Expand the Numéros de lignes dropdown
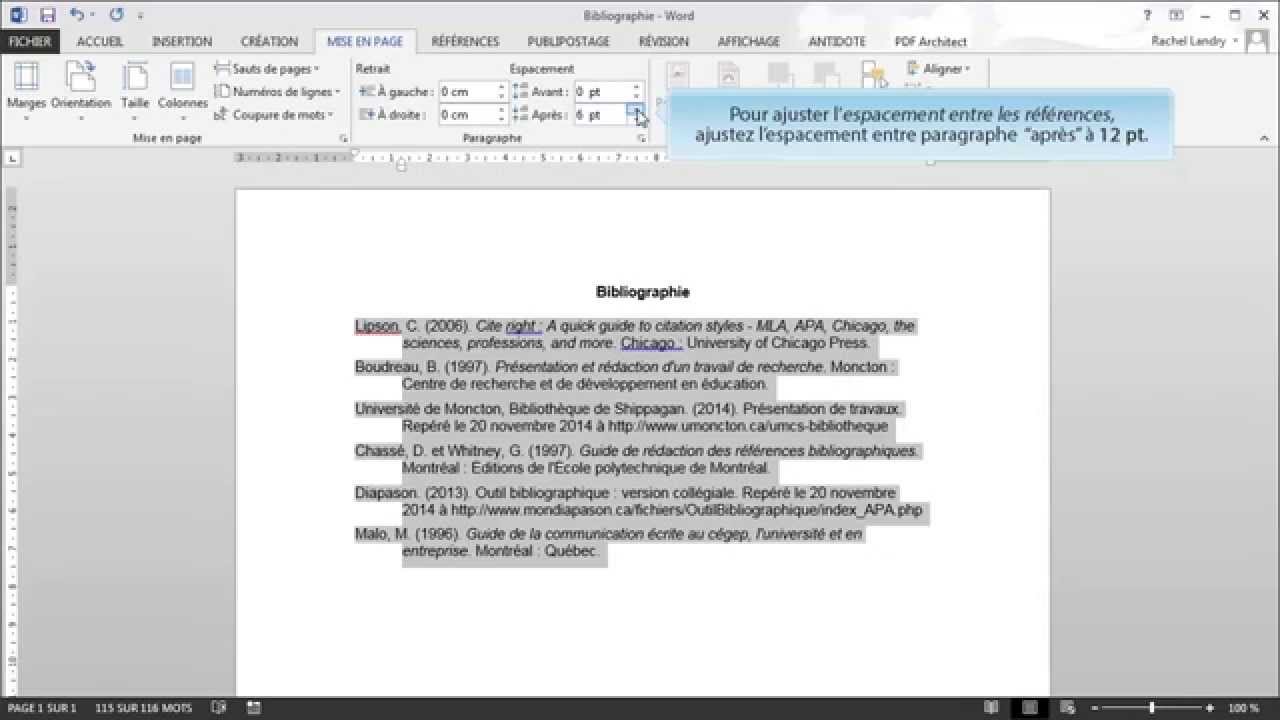The height and width of the screenshot is (720, 1280). coord(277,92)
